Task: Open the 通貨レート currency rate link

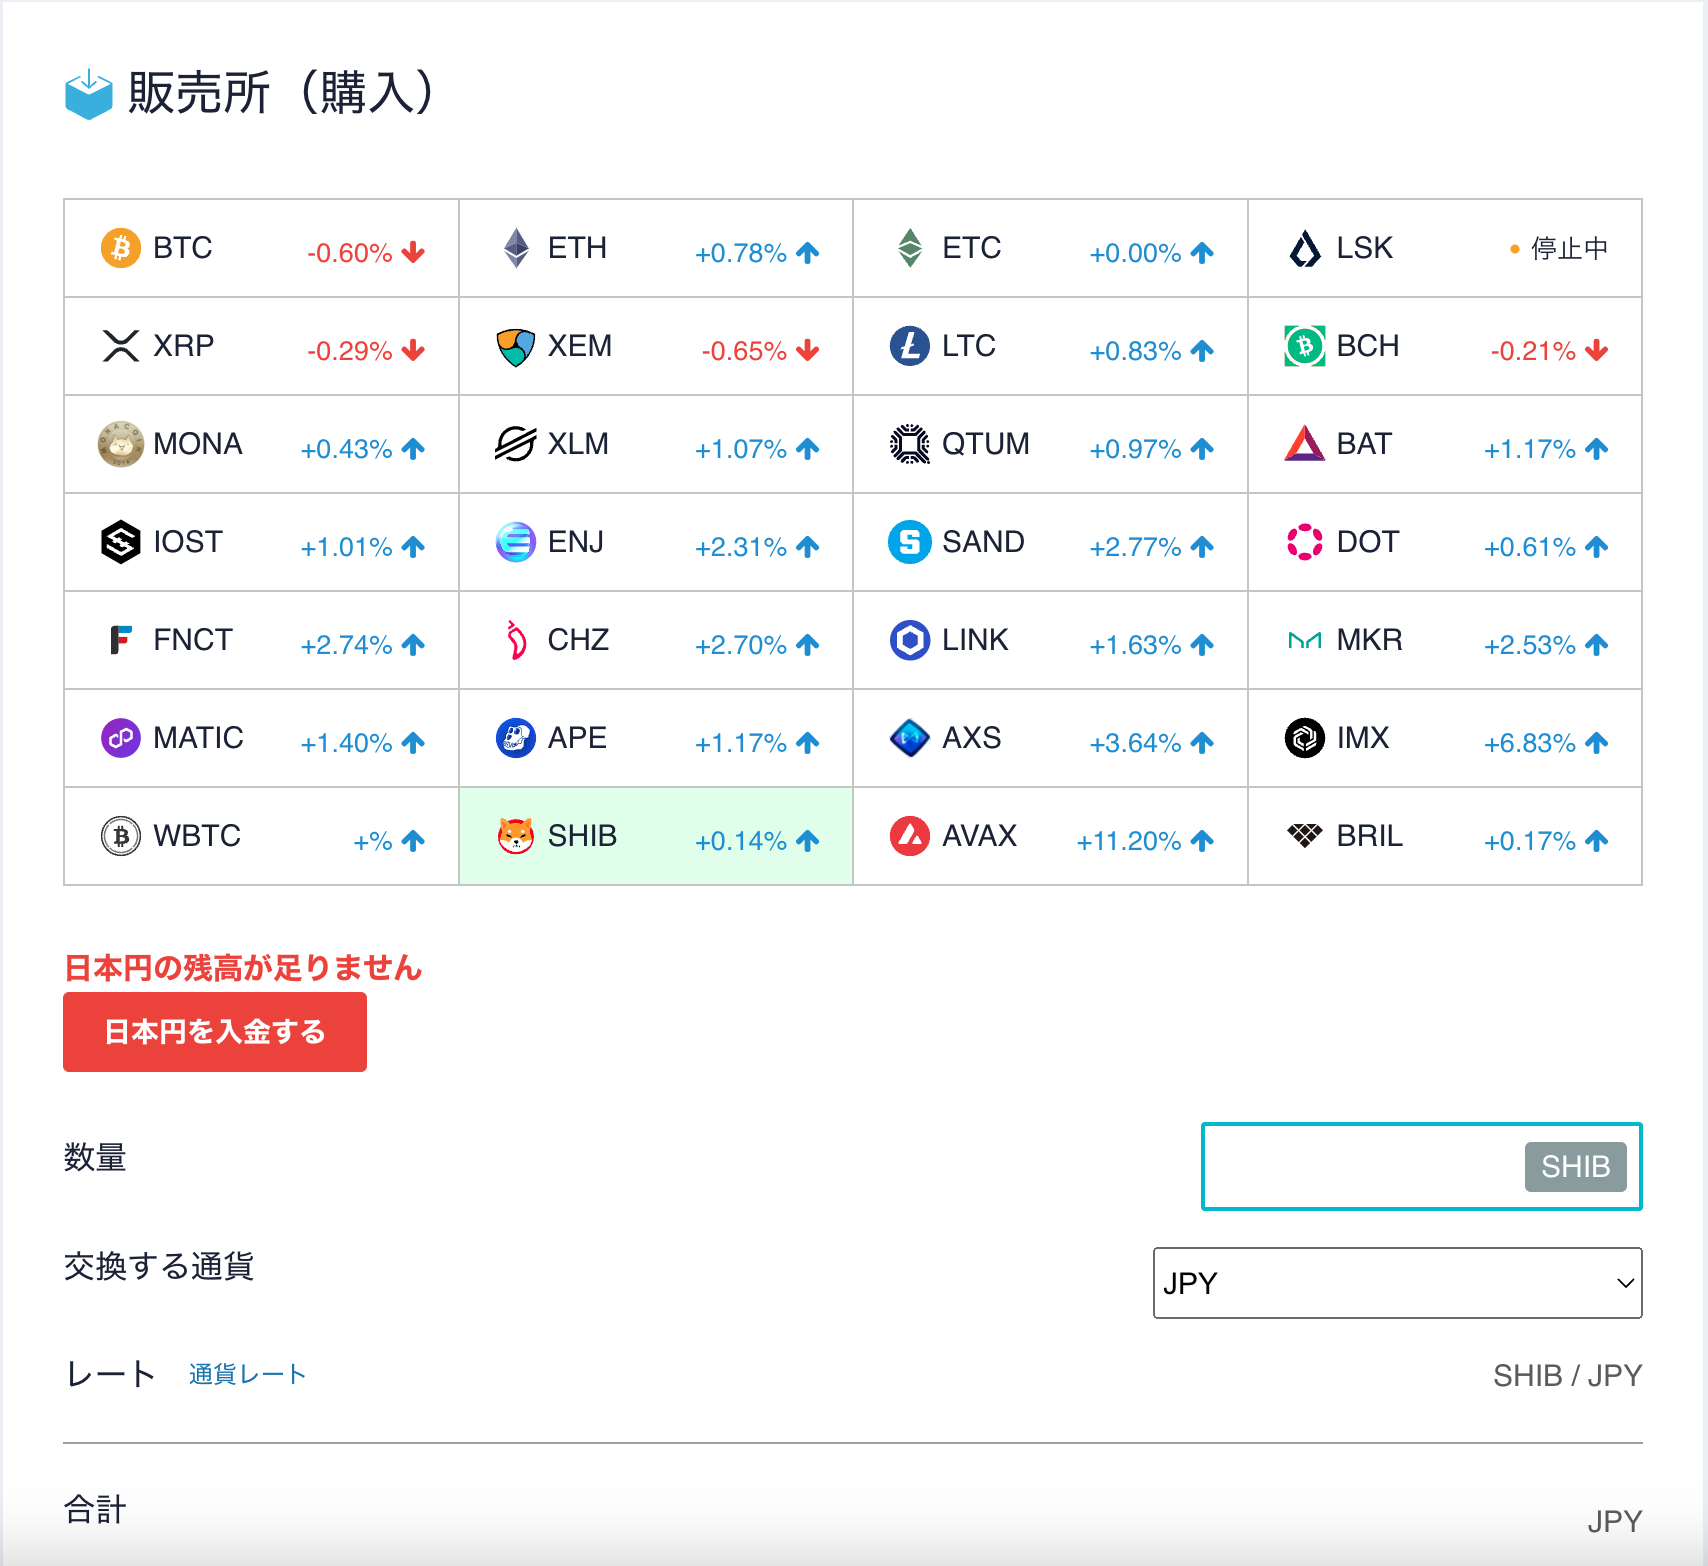Action: 247,1374
